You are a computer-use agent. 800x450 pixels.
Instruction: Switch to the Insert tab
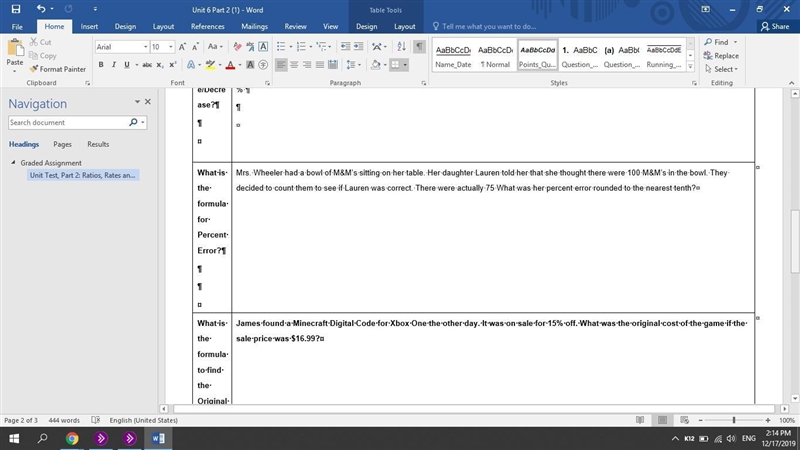89,27
